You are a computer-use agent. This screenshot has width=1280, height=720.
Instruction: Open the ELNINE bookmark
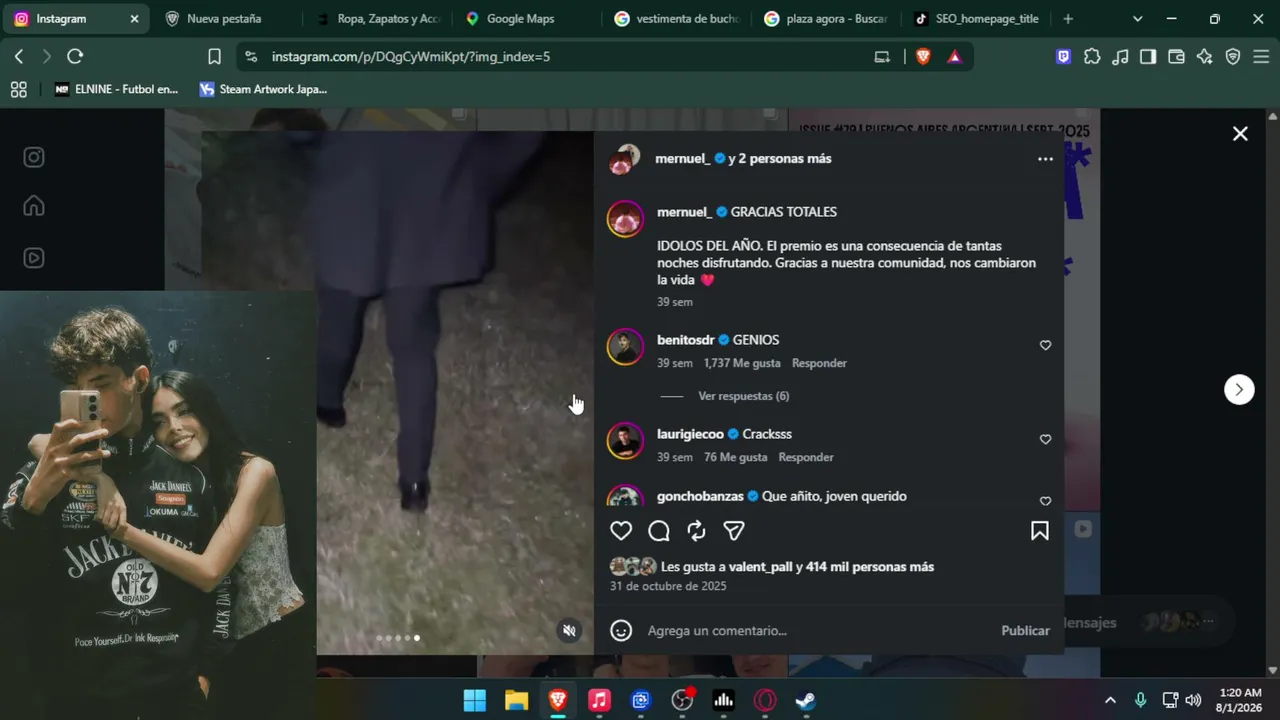pos(116,89)
